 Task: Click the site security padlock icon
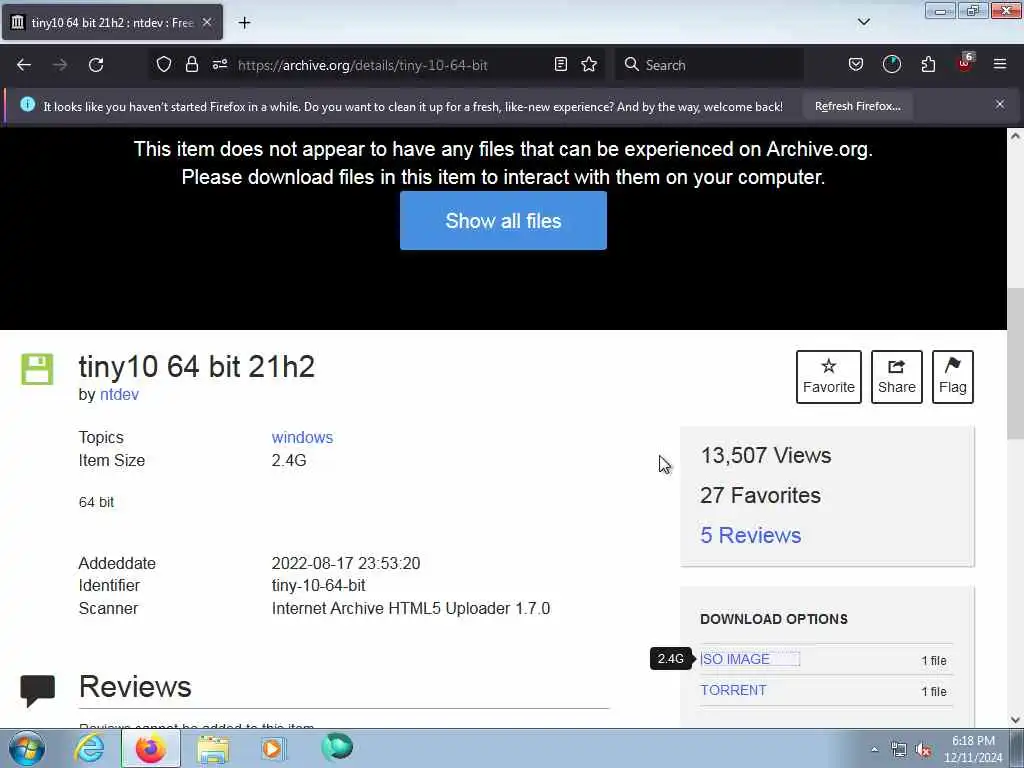point(191,65)
